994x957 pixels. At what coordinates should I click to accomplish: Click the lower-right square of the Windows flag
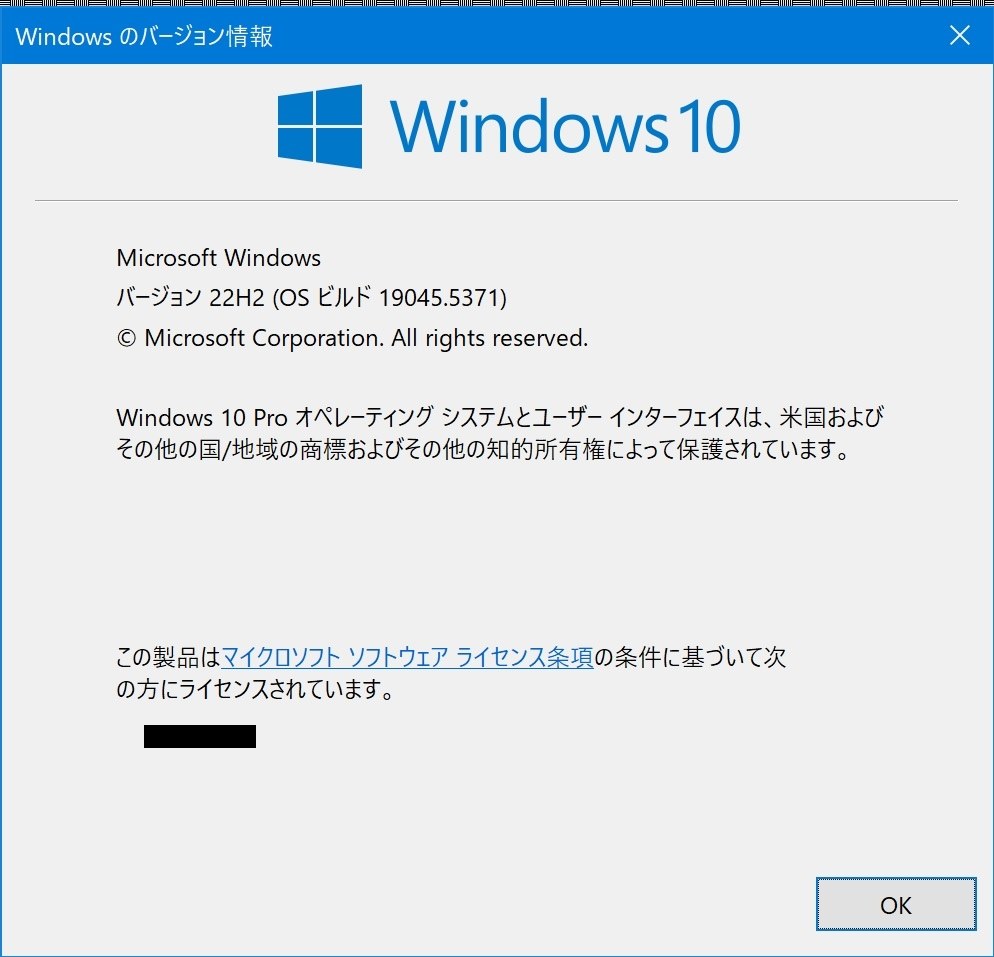340,147
